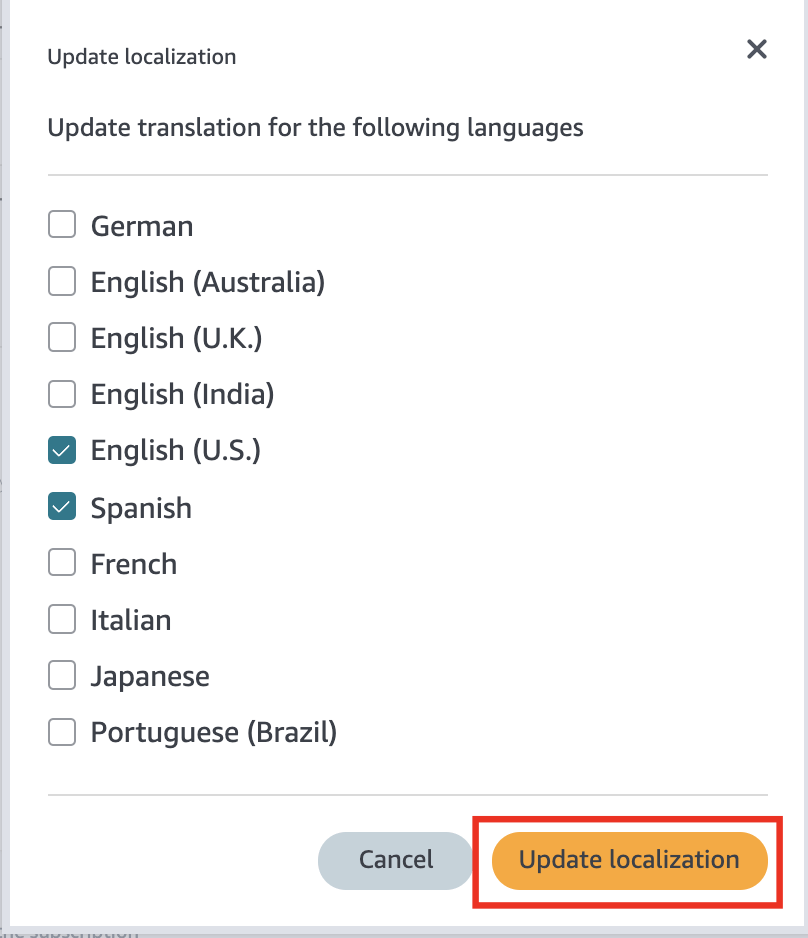This screenshot has width=808, height=938.
Task: Check the German checkbox
Action: (61, 225)
